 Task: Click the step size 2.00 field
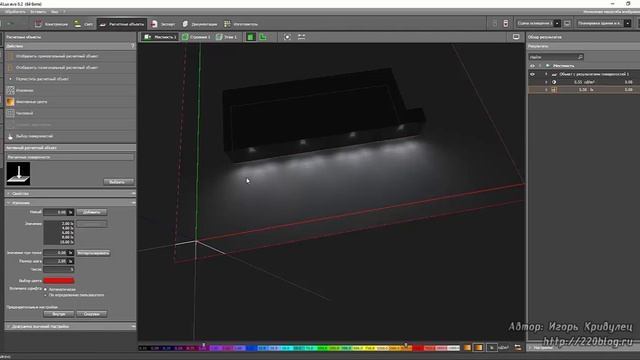[58, 261]
